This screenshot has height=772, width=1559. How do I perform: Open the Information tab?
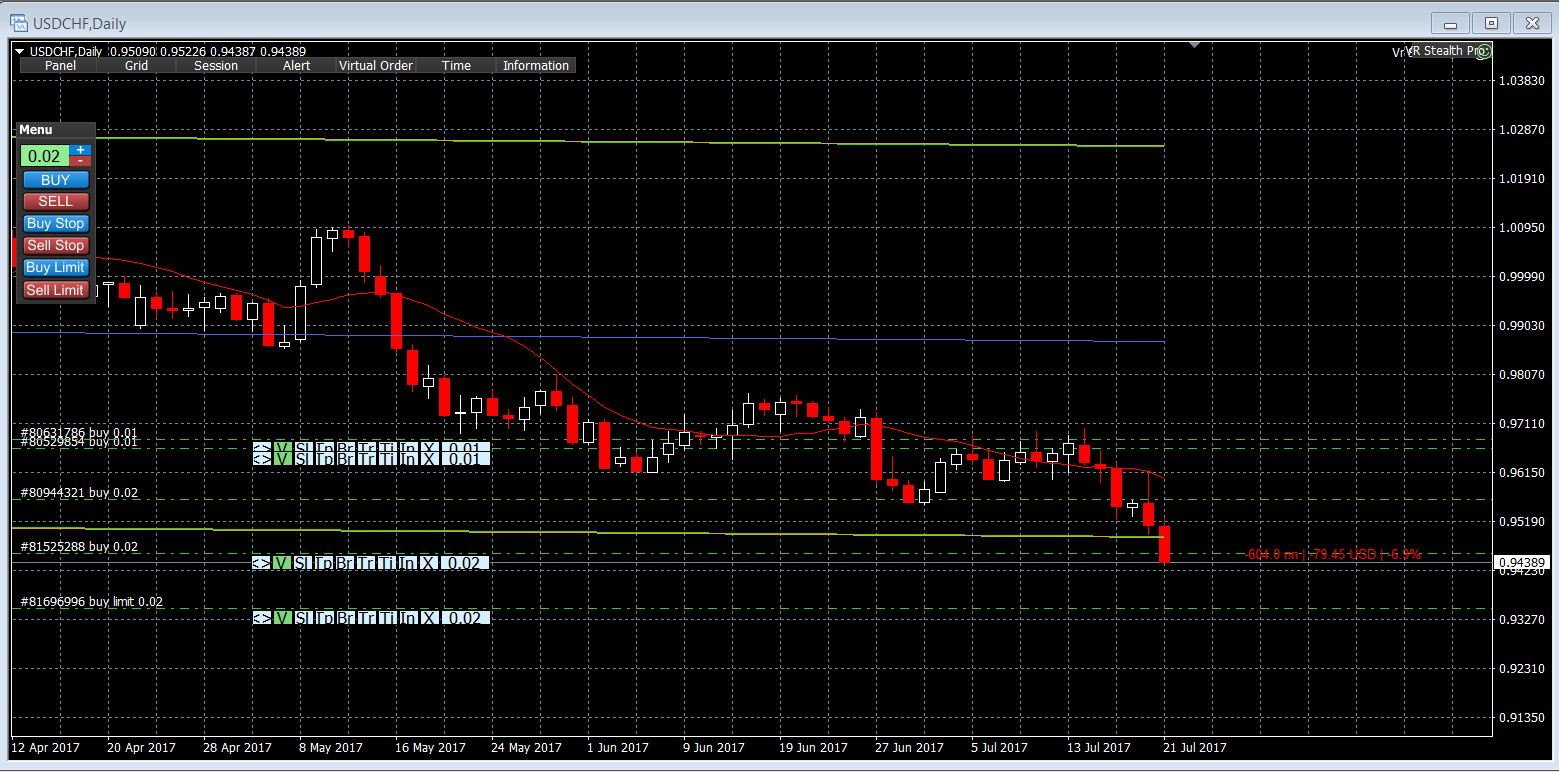(x=536, y=65)
